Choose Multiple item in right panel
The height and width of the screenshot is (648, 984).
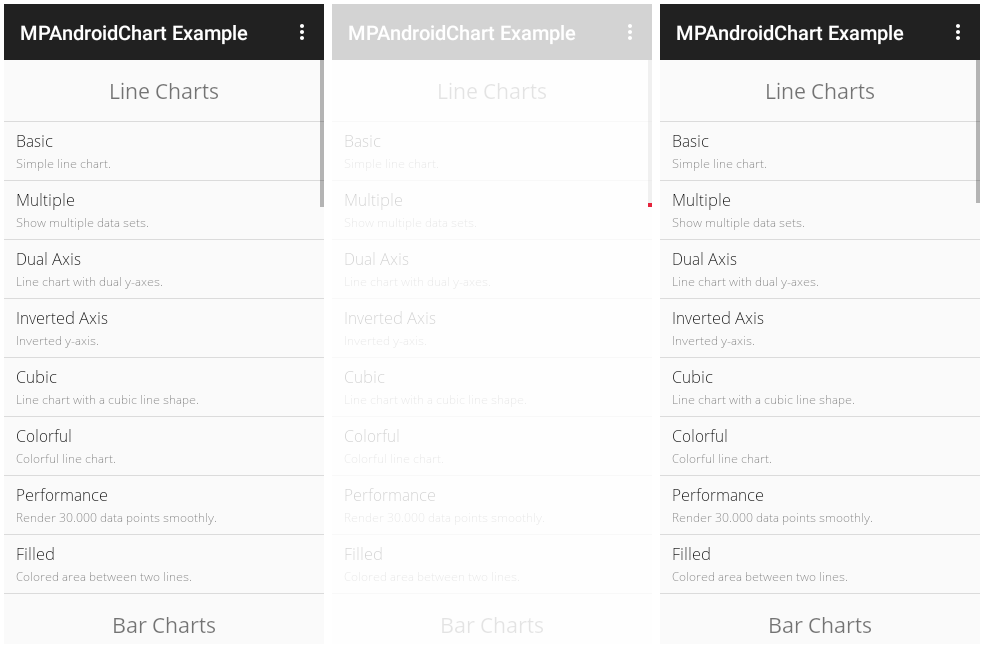click(x=816, y=210)
